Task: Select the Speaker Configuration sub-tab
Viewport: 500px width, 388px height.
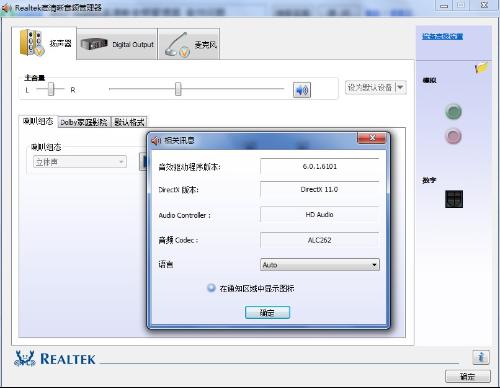Action: pos(38,121)
